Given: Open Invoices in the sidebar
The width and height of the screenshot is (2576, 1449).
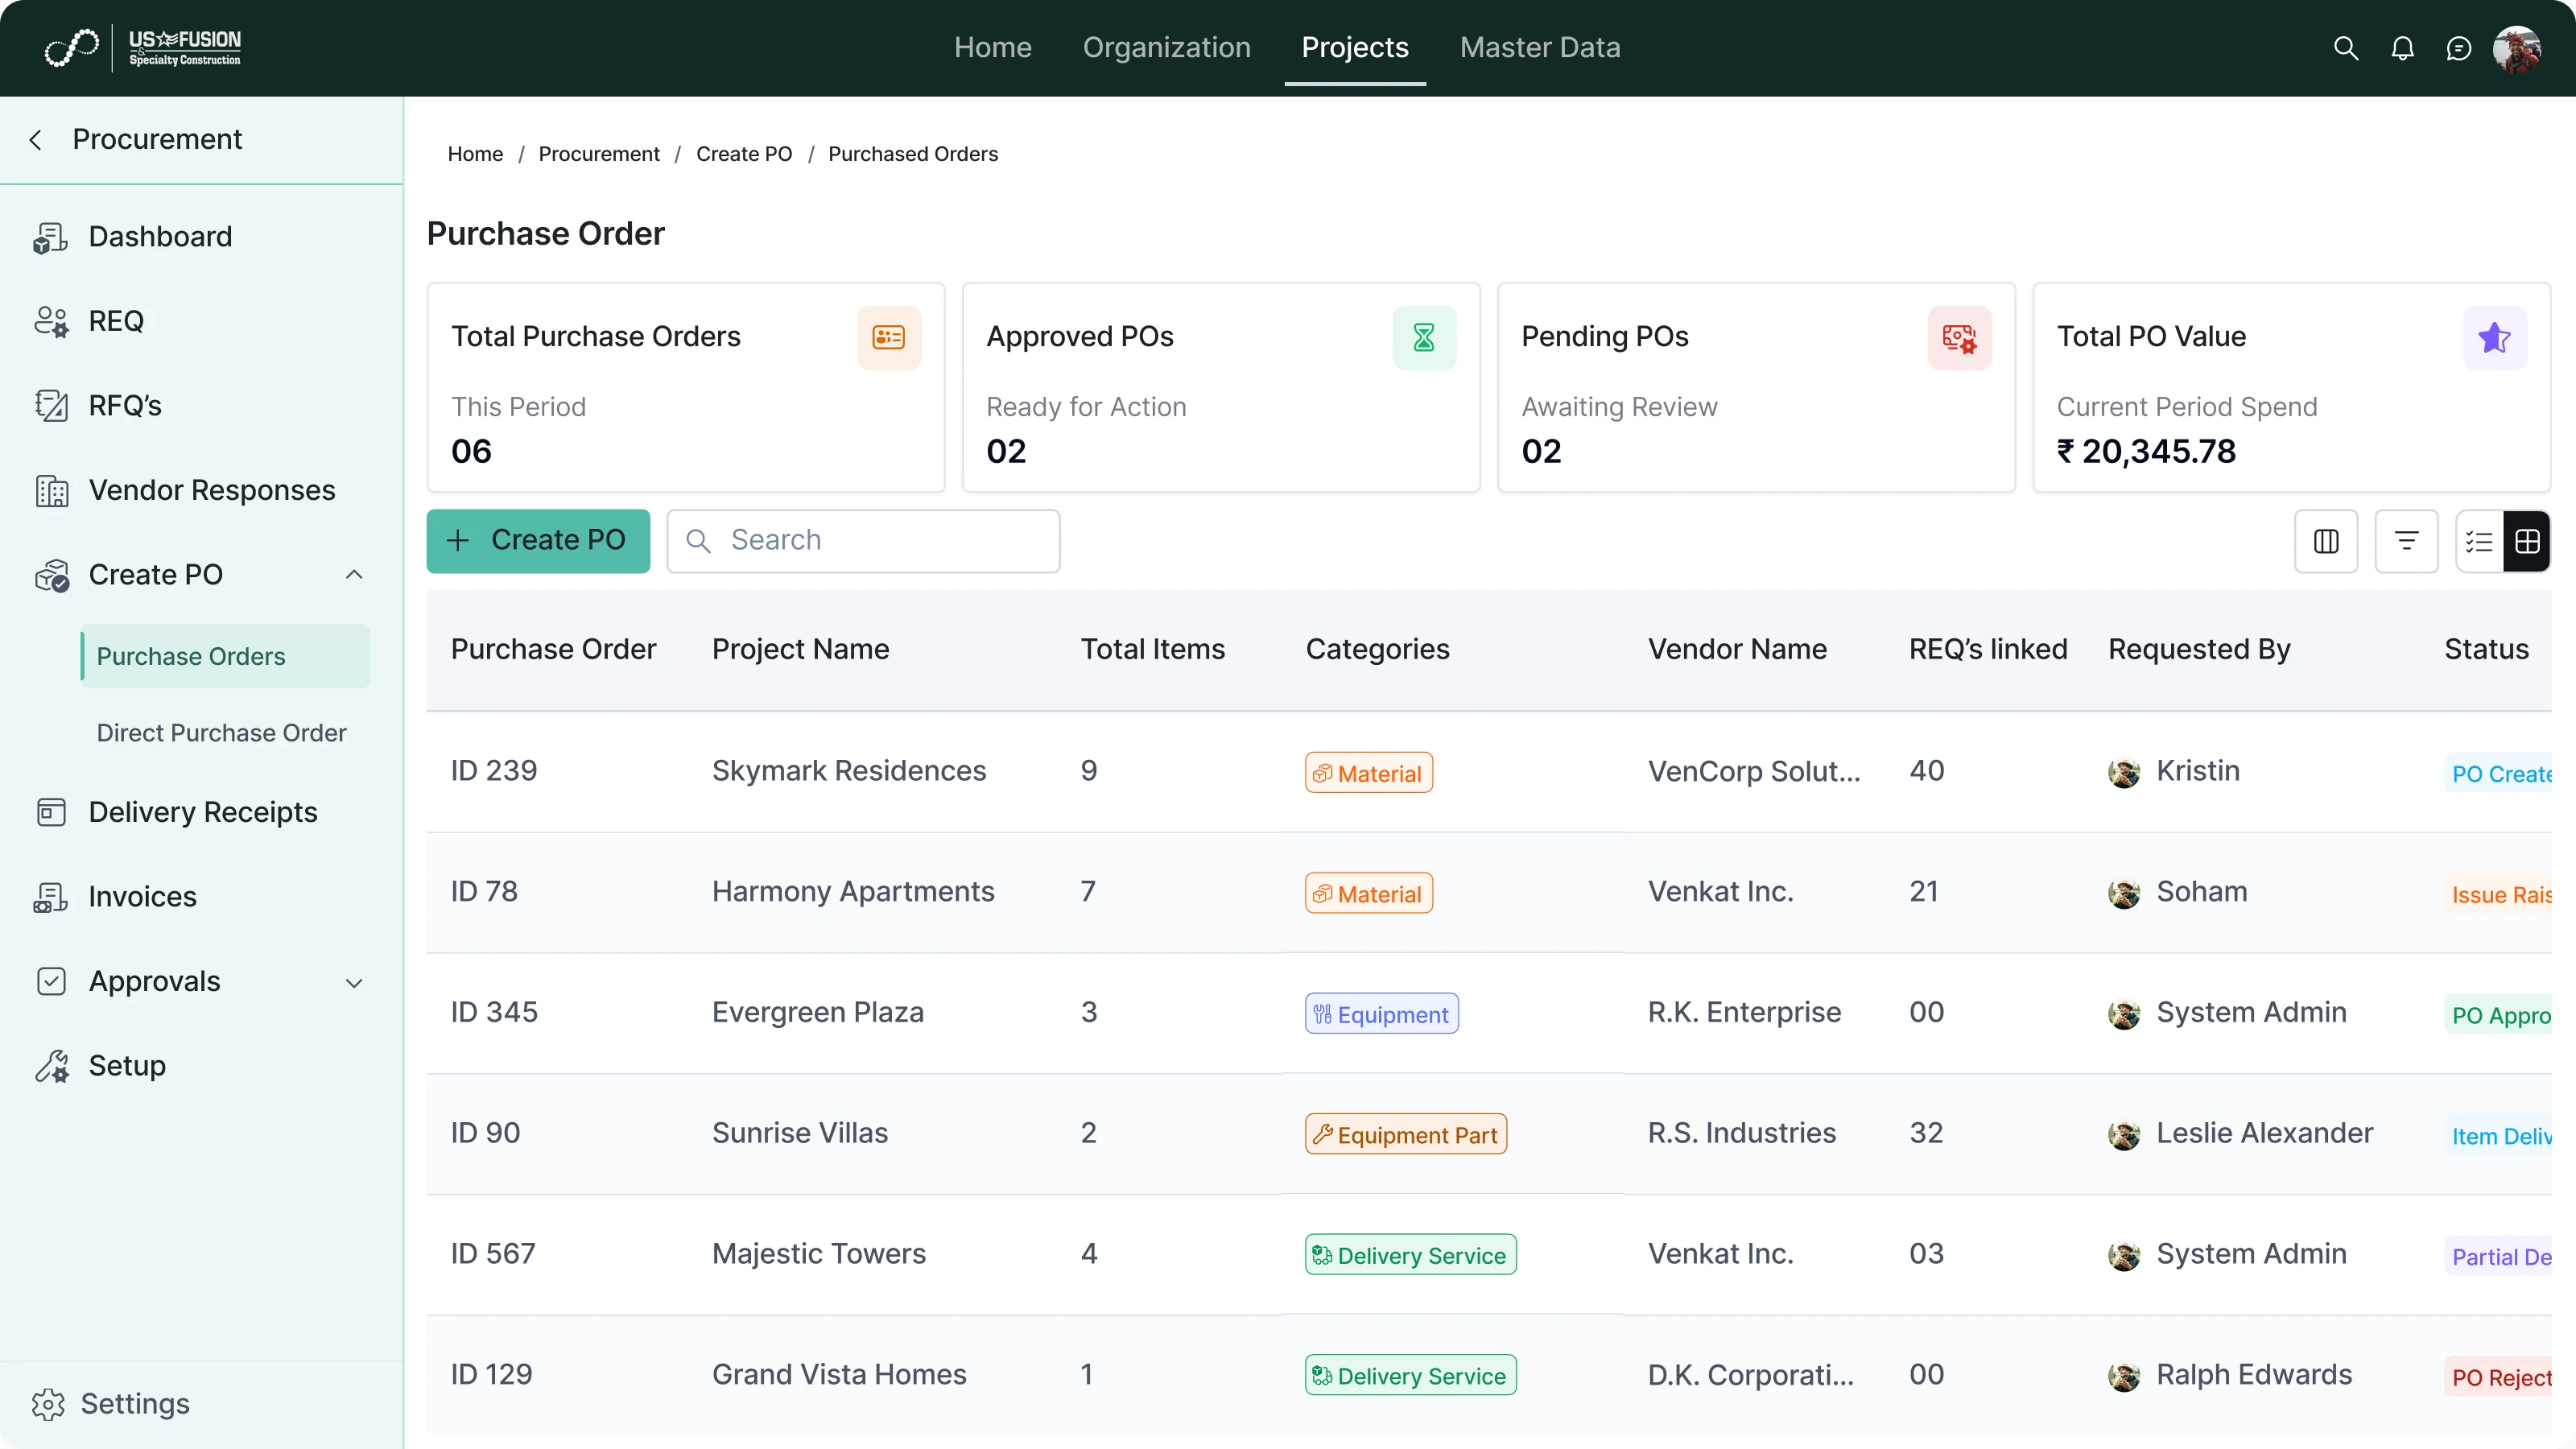Looking at the screenshot, I should pos(142,897).
